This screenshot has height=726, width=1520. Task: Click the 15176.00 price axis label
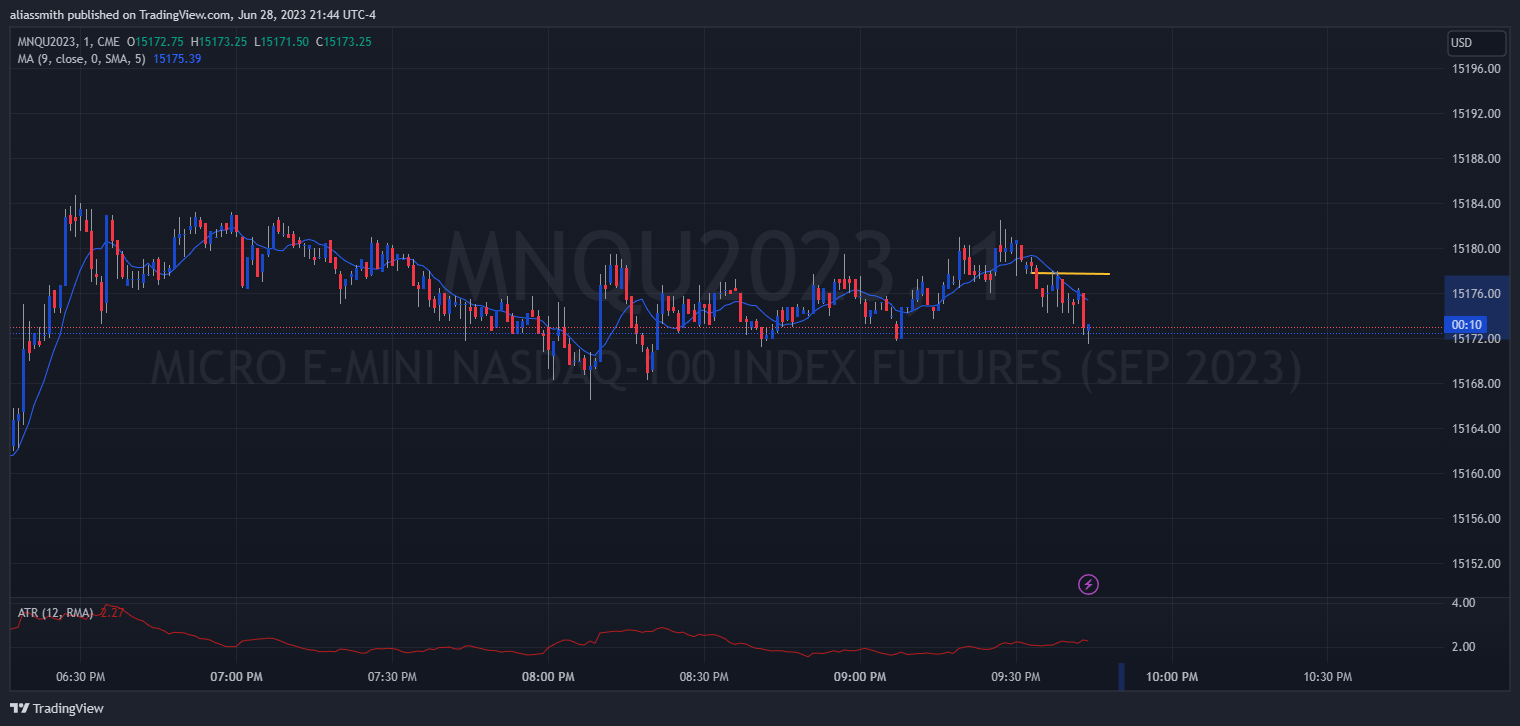pos(1476,294)
